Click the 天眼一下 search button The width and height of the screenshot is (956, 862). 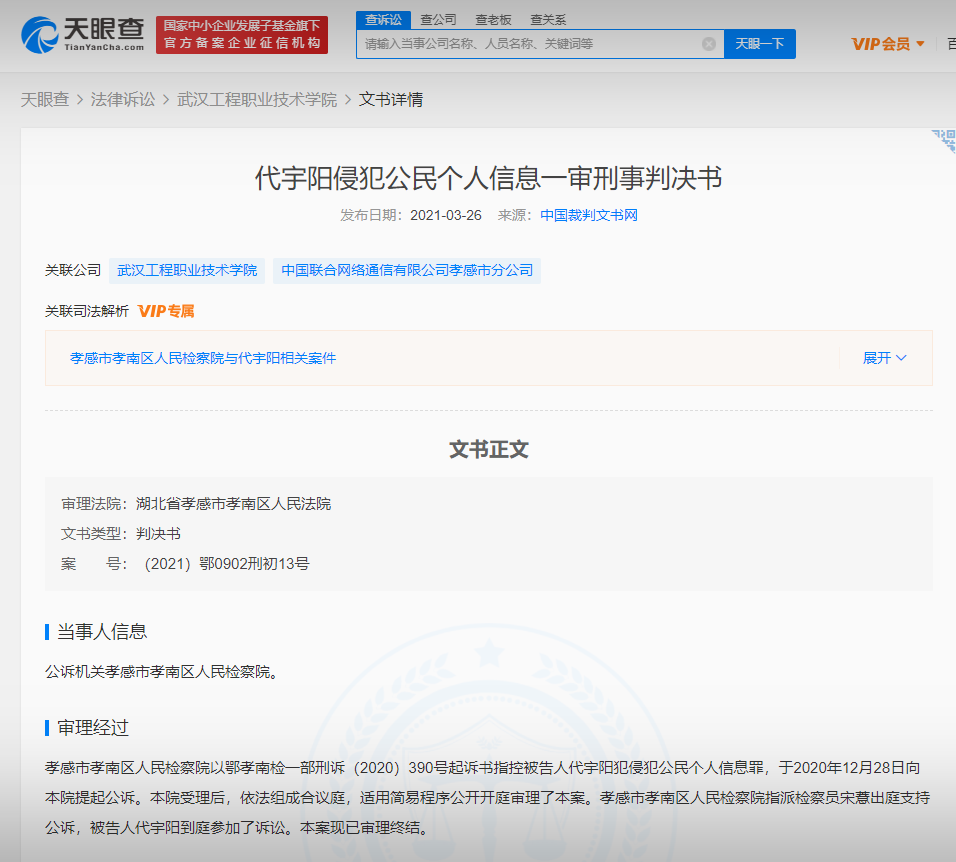click(x=759, y=43)
